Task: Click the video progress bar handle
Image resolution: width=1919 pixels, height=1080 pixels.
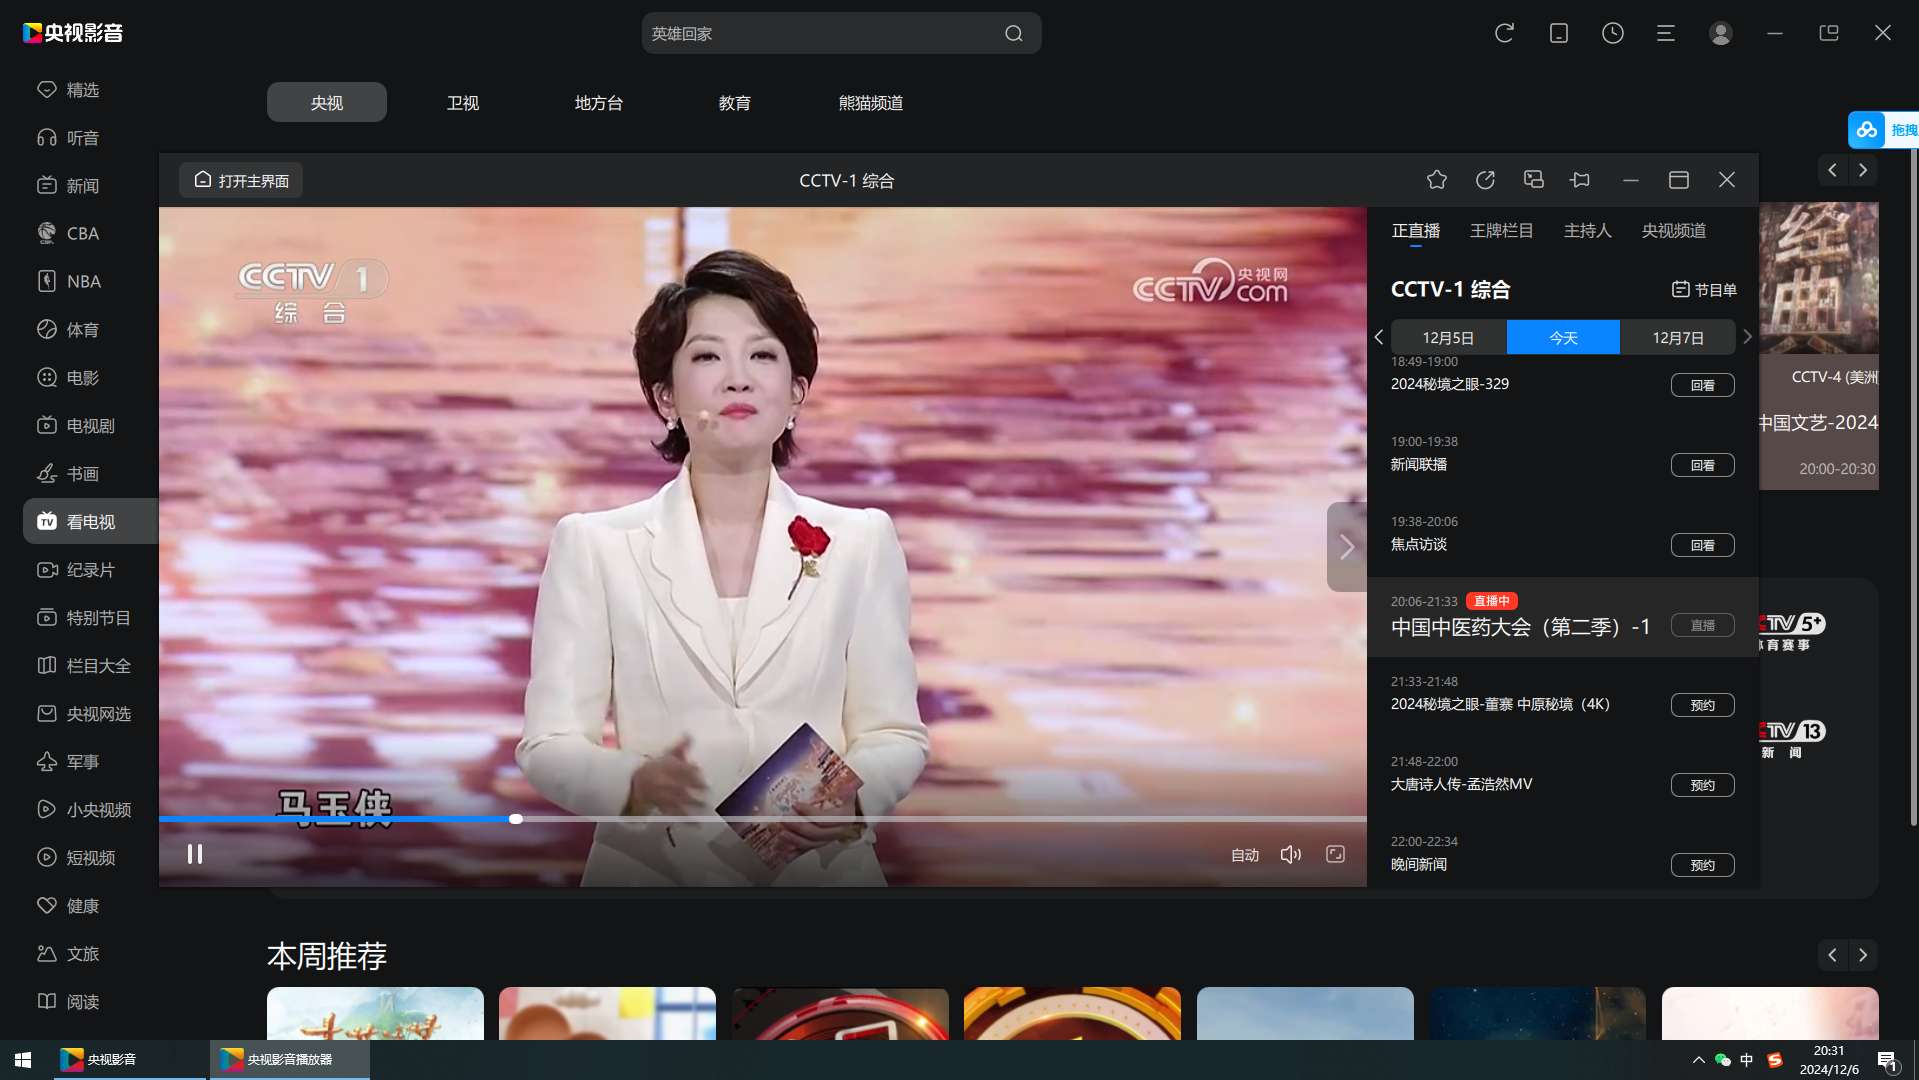Action: coord(515,819)
